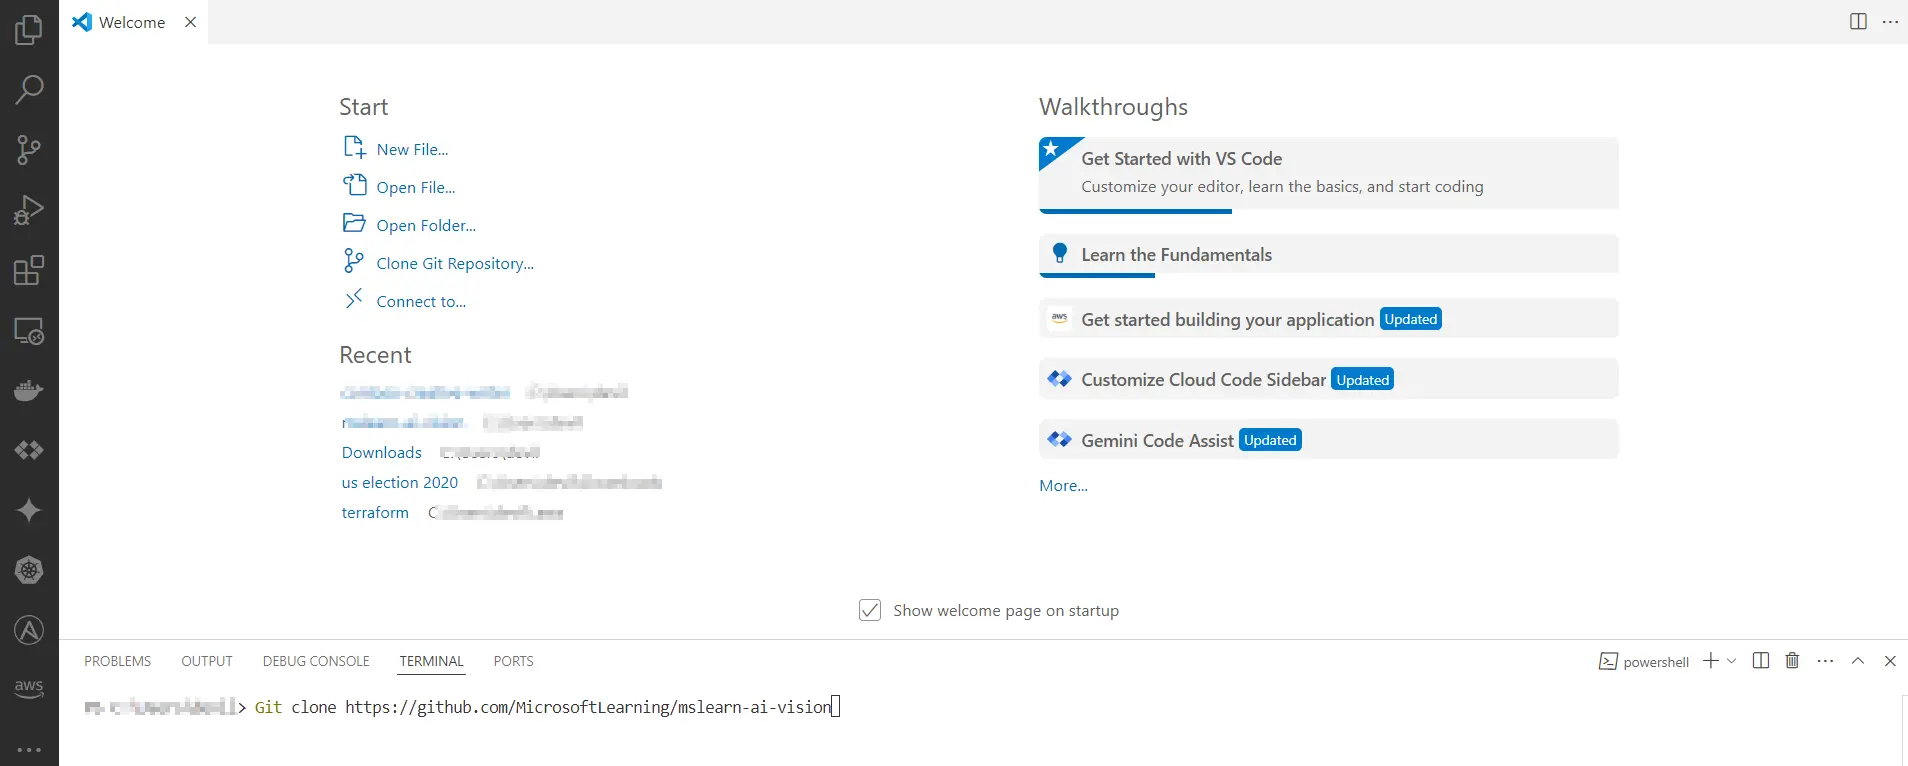1908x766 pixels.
Task: Open the Explorer view in activity bar
Action: tap(29, 30)
